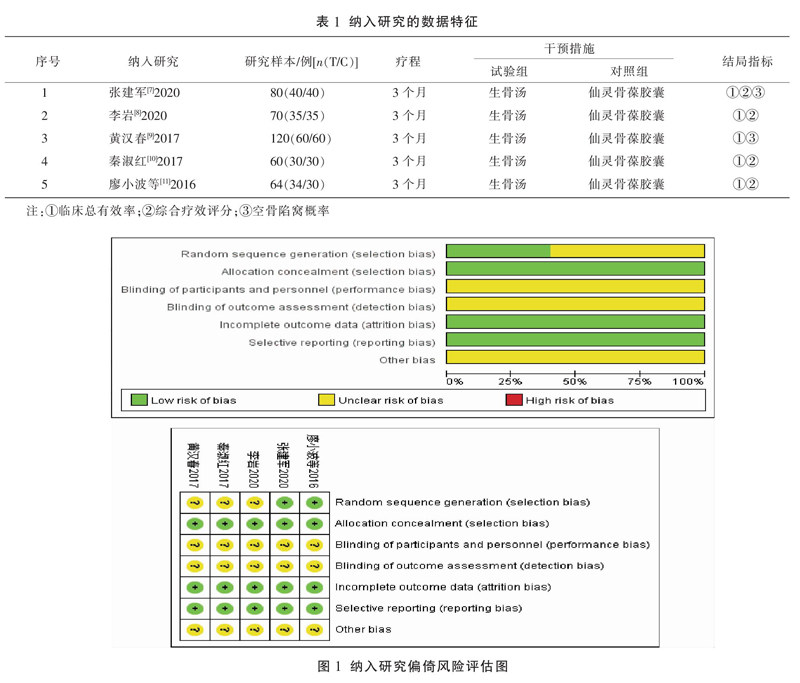Click green plus: 黄汉春2017 incomplete outcome data

coord(195,588)
